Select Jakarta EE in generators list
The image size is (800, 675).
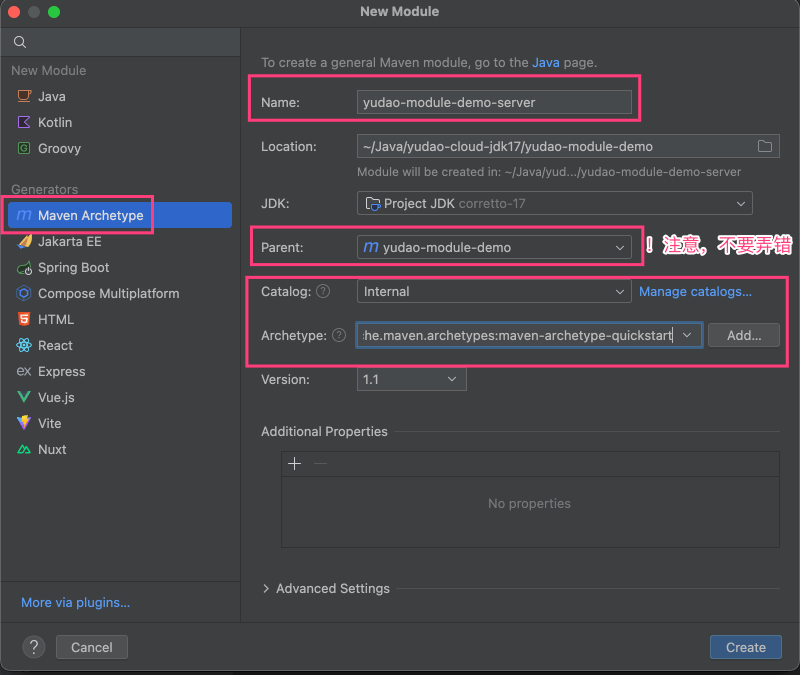click(x=69, y=242)
